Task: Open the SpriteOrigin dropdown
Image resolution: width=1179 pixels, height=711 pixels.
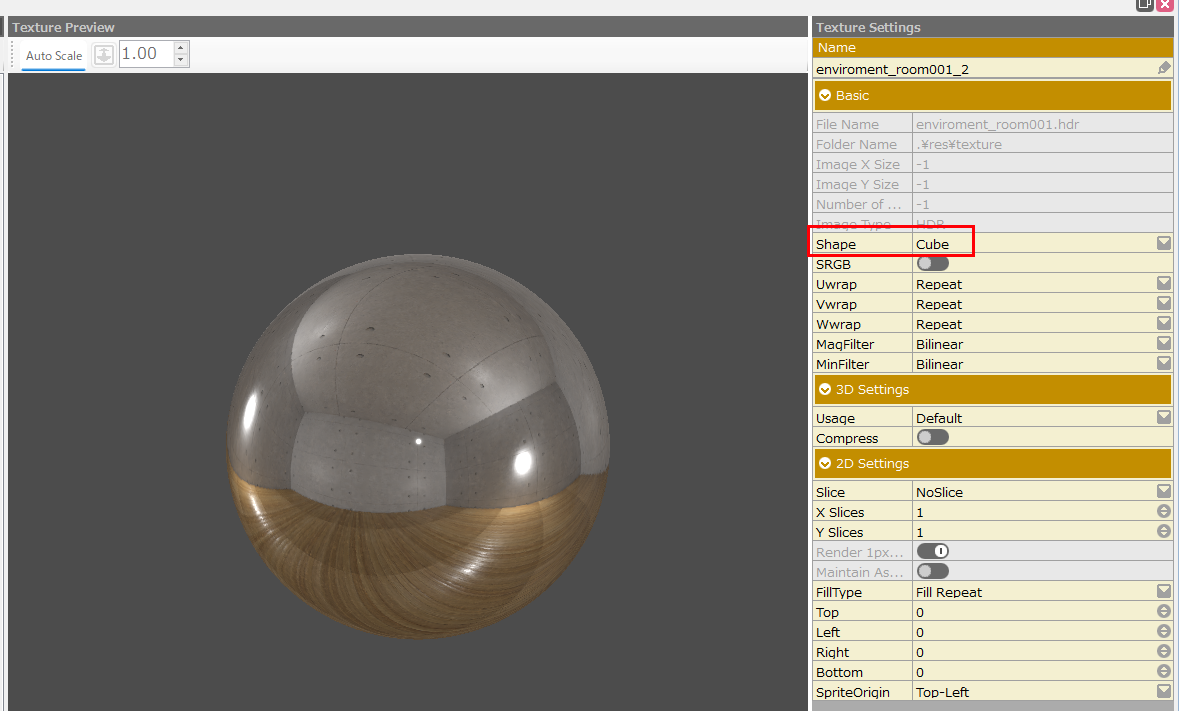Action: pos(1164,691)
